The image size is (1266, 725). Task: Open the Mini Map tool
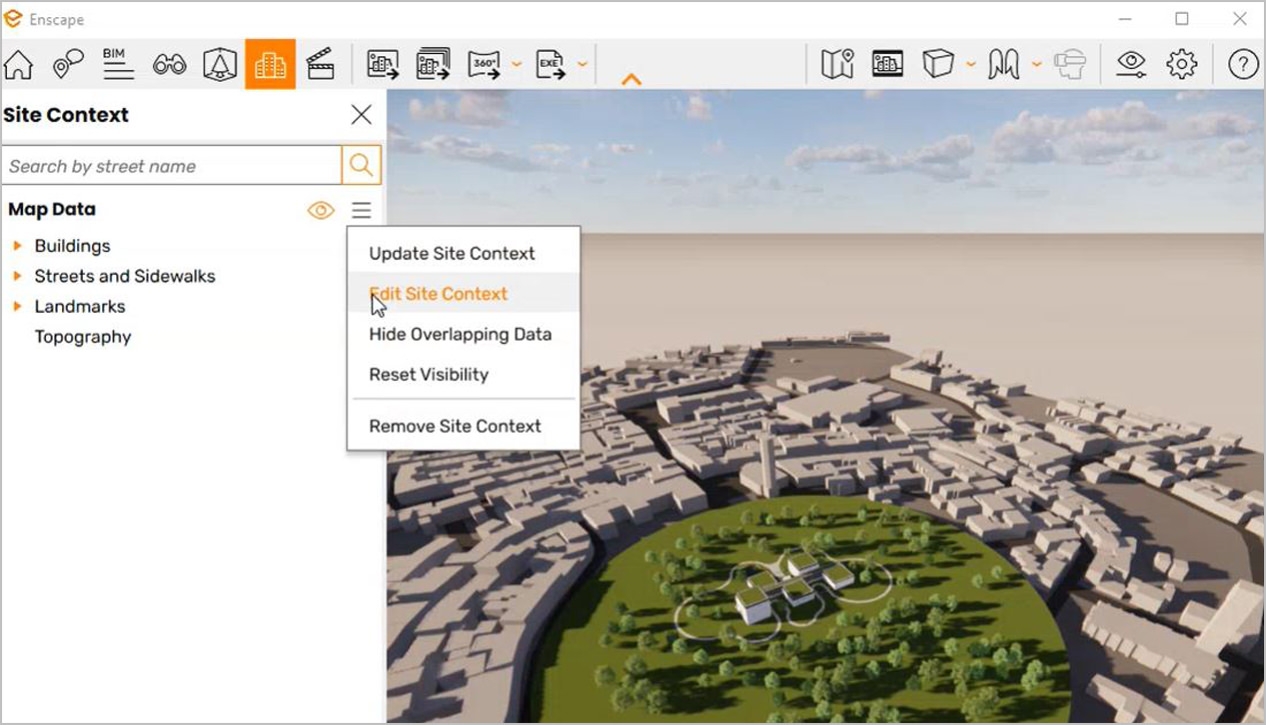(x=836, y=63)
